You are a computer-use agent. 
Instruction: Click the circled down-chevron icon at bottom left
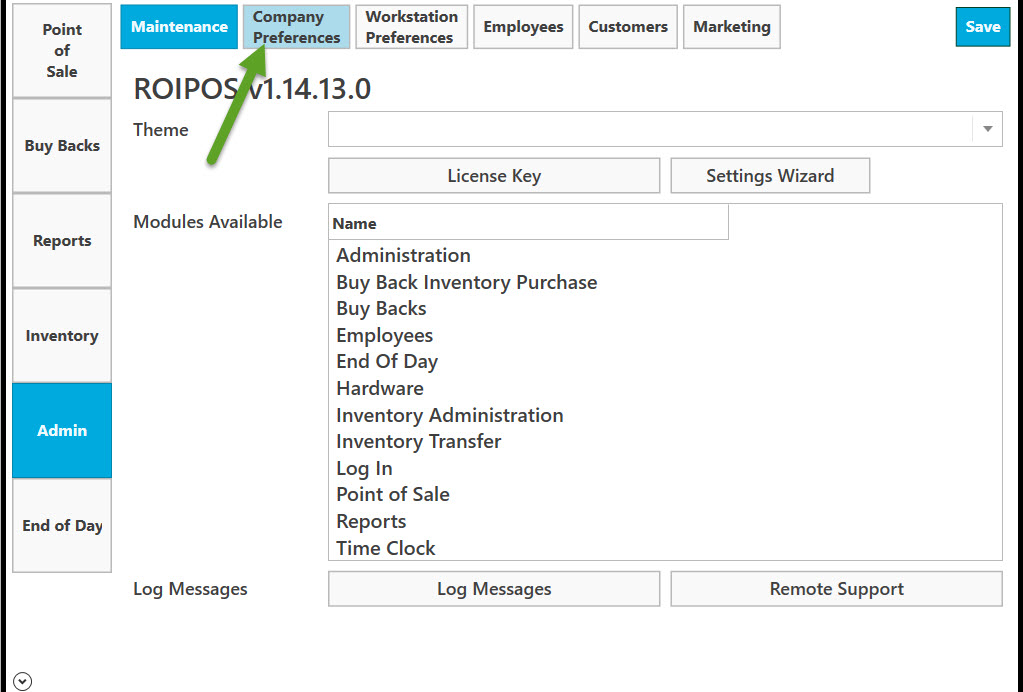[22, 682]
